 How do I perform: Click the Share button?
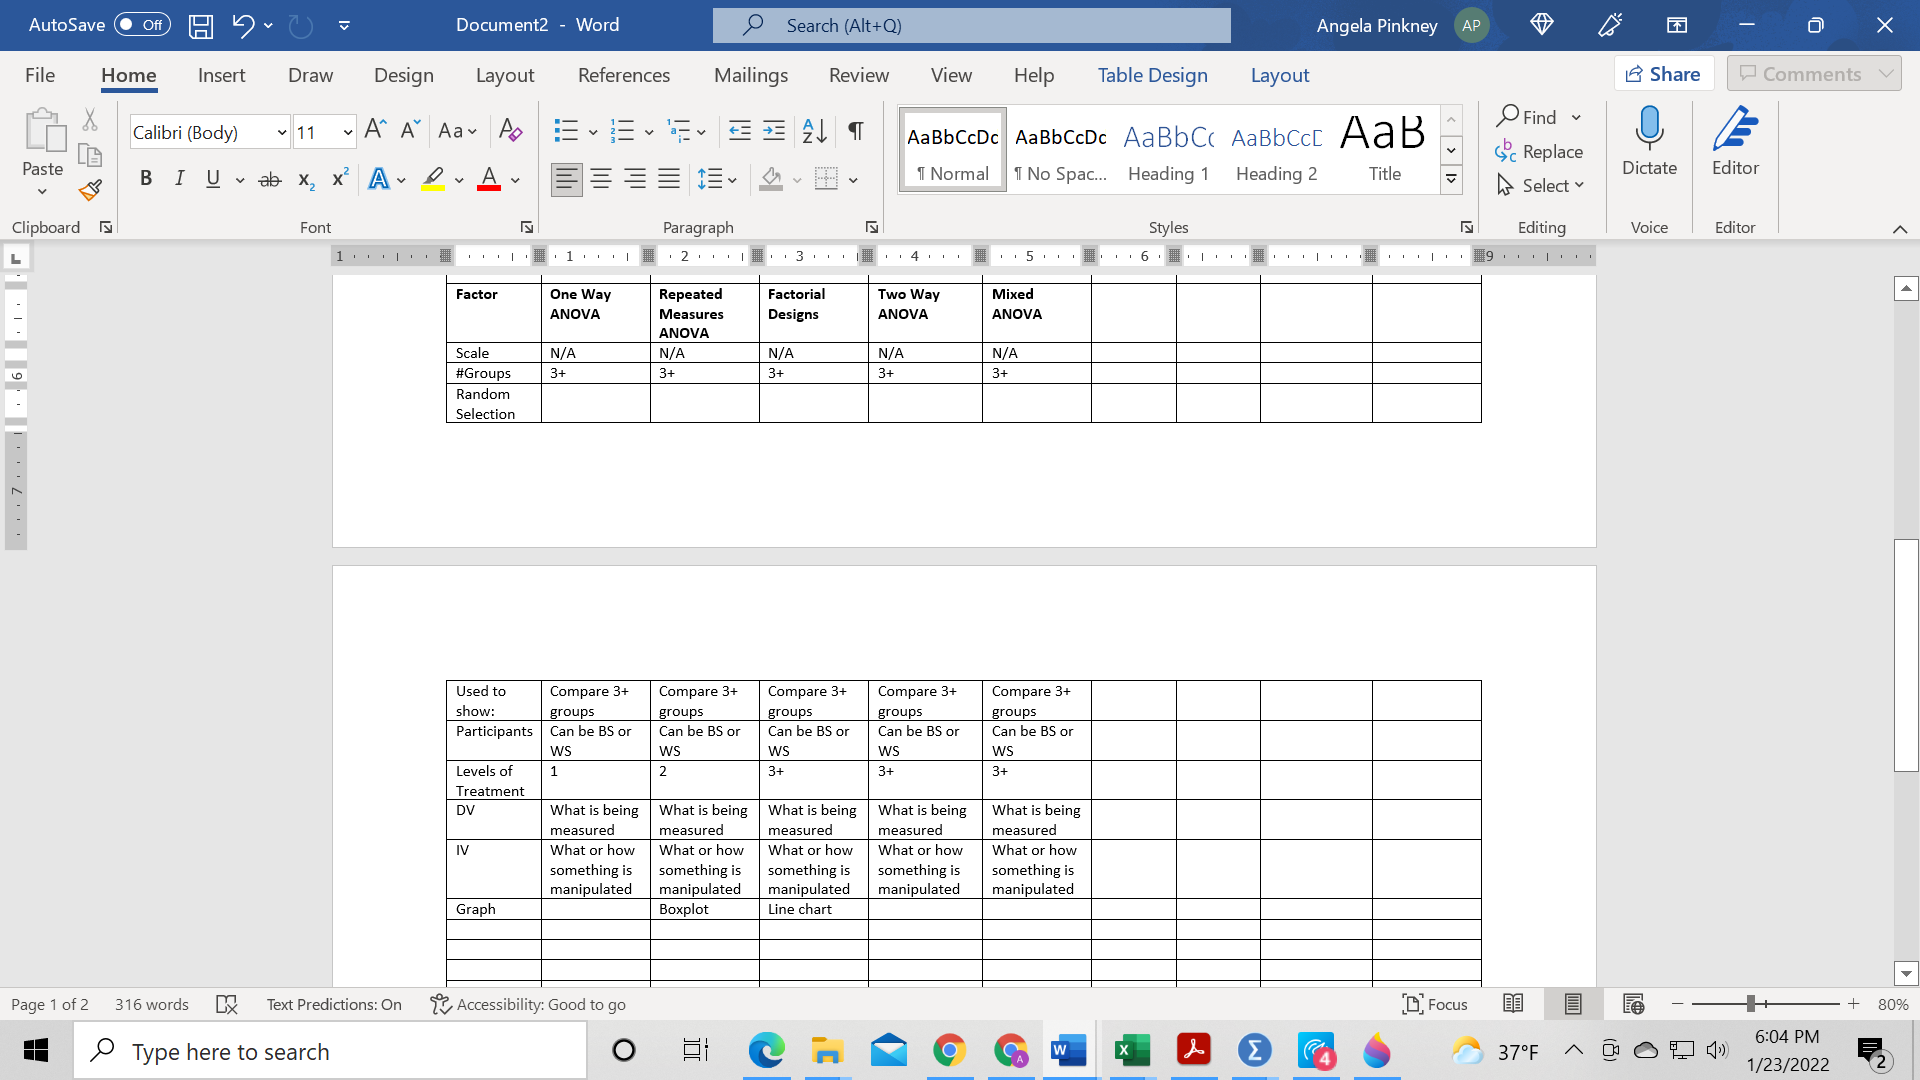pyautogui.click(x=1663, y=74)
